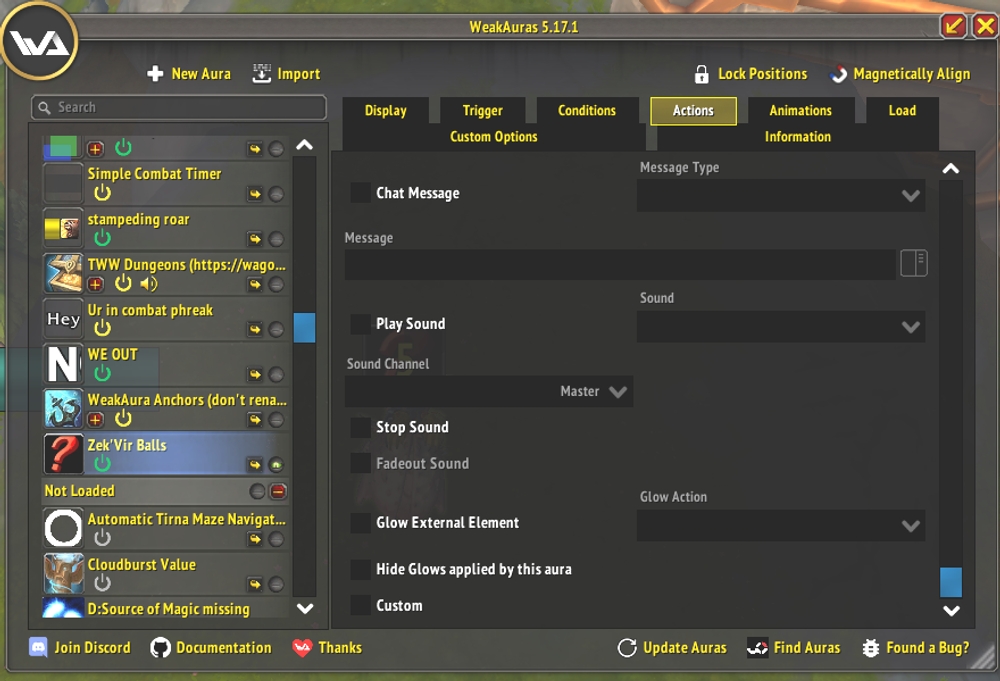Open the Information tab
The image size is (1000, 681).
tap(798, 136)
